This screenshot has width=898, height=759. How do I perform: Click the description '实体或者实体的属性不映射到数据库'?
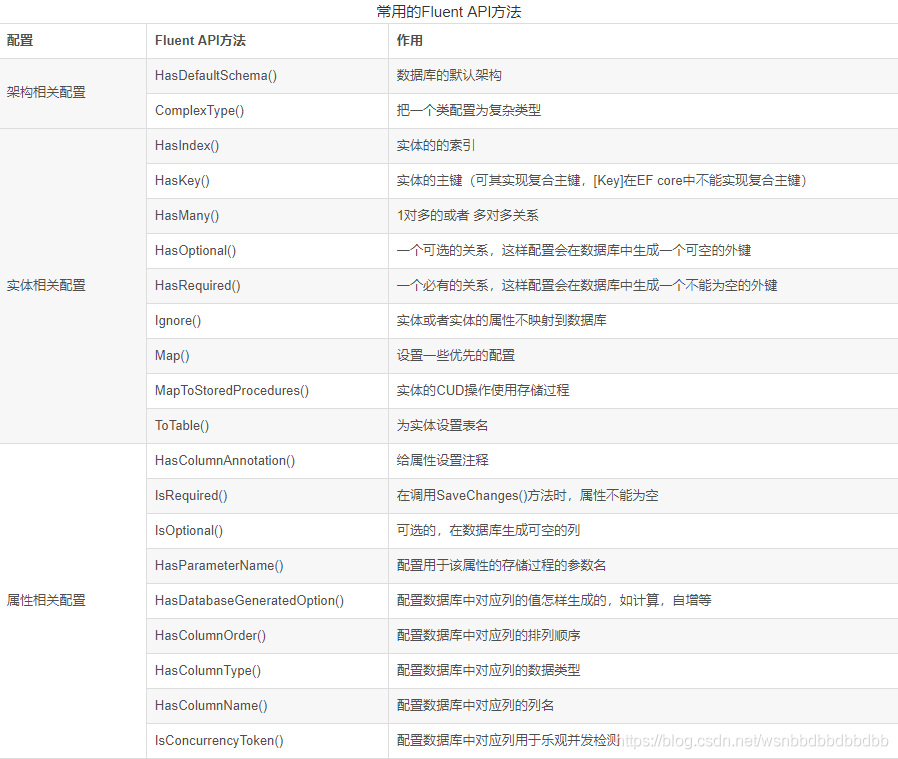[502, 320]
